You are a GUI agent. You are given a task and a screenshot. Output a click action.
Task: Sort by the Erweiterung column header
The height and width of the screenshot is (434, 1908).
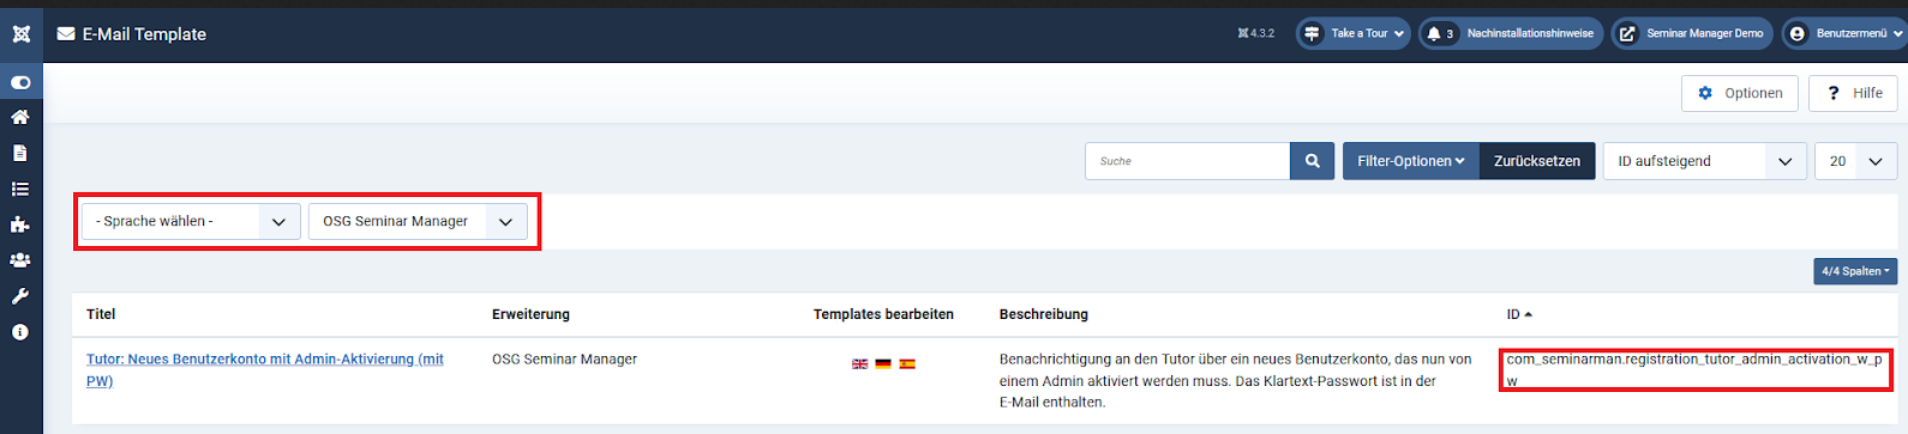point(530,314)
